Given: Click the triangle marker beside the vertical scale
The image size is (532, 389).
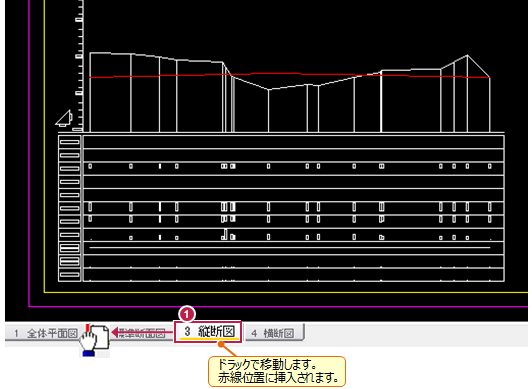Looking at the screenshot, I should click(64, 118).
